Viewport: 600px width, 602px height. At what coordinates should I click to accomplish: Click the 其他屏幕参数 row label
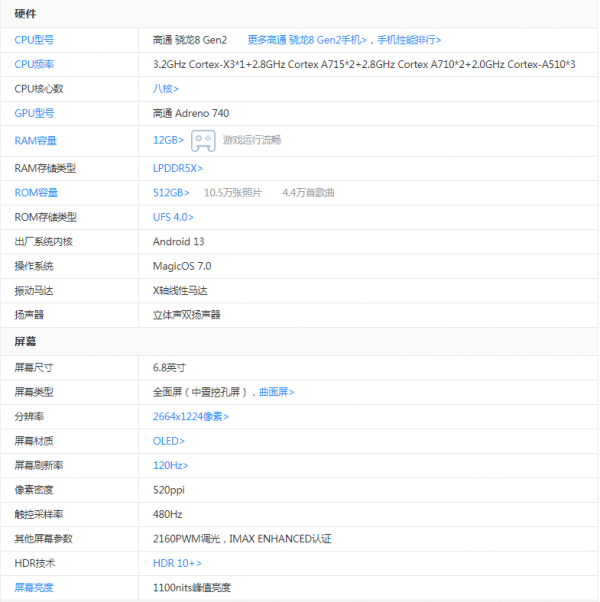click(43, 539)
